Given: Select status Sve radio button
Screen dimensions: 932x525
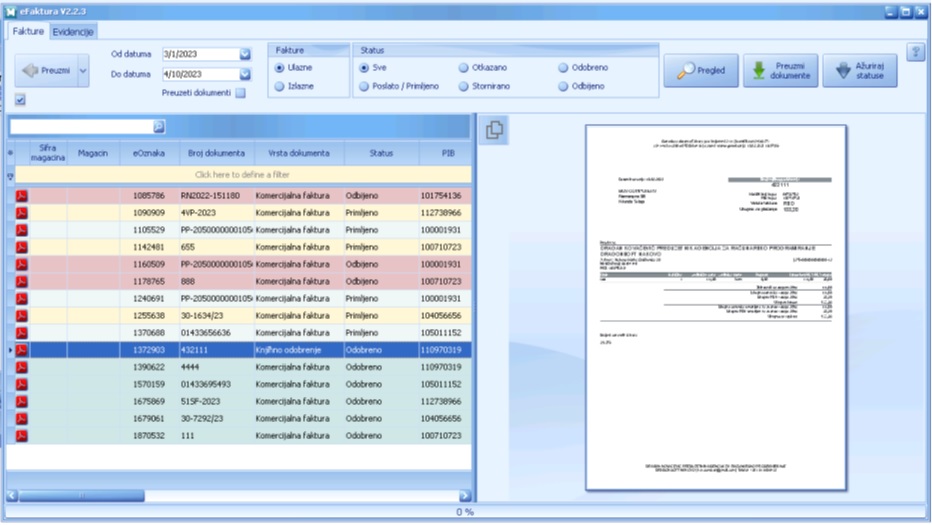Looking at the screenshot, I should pos(364,68).
